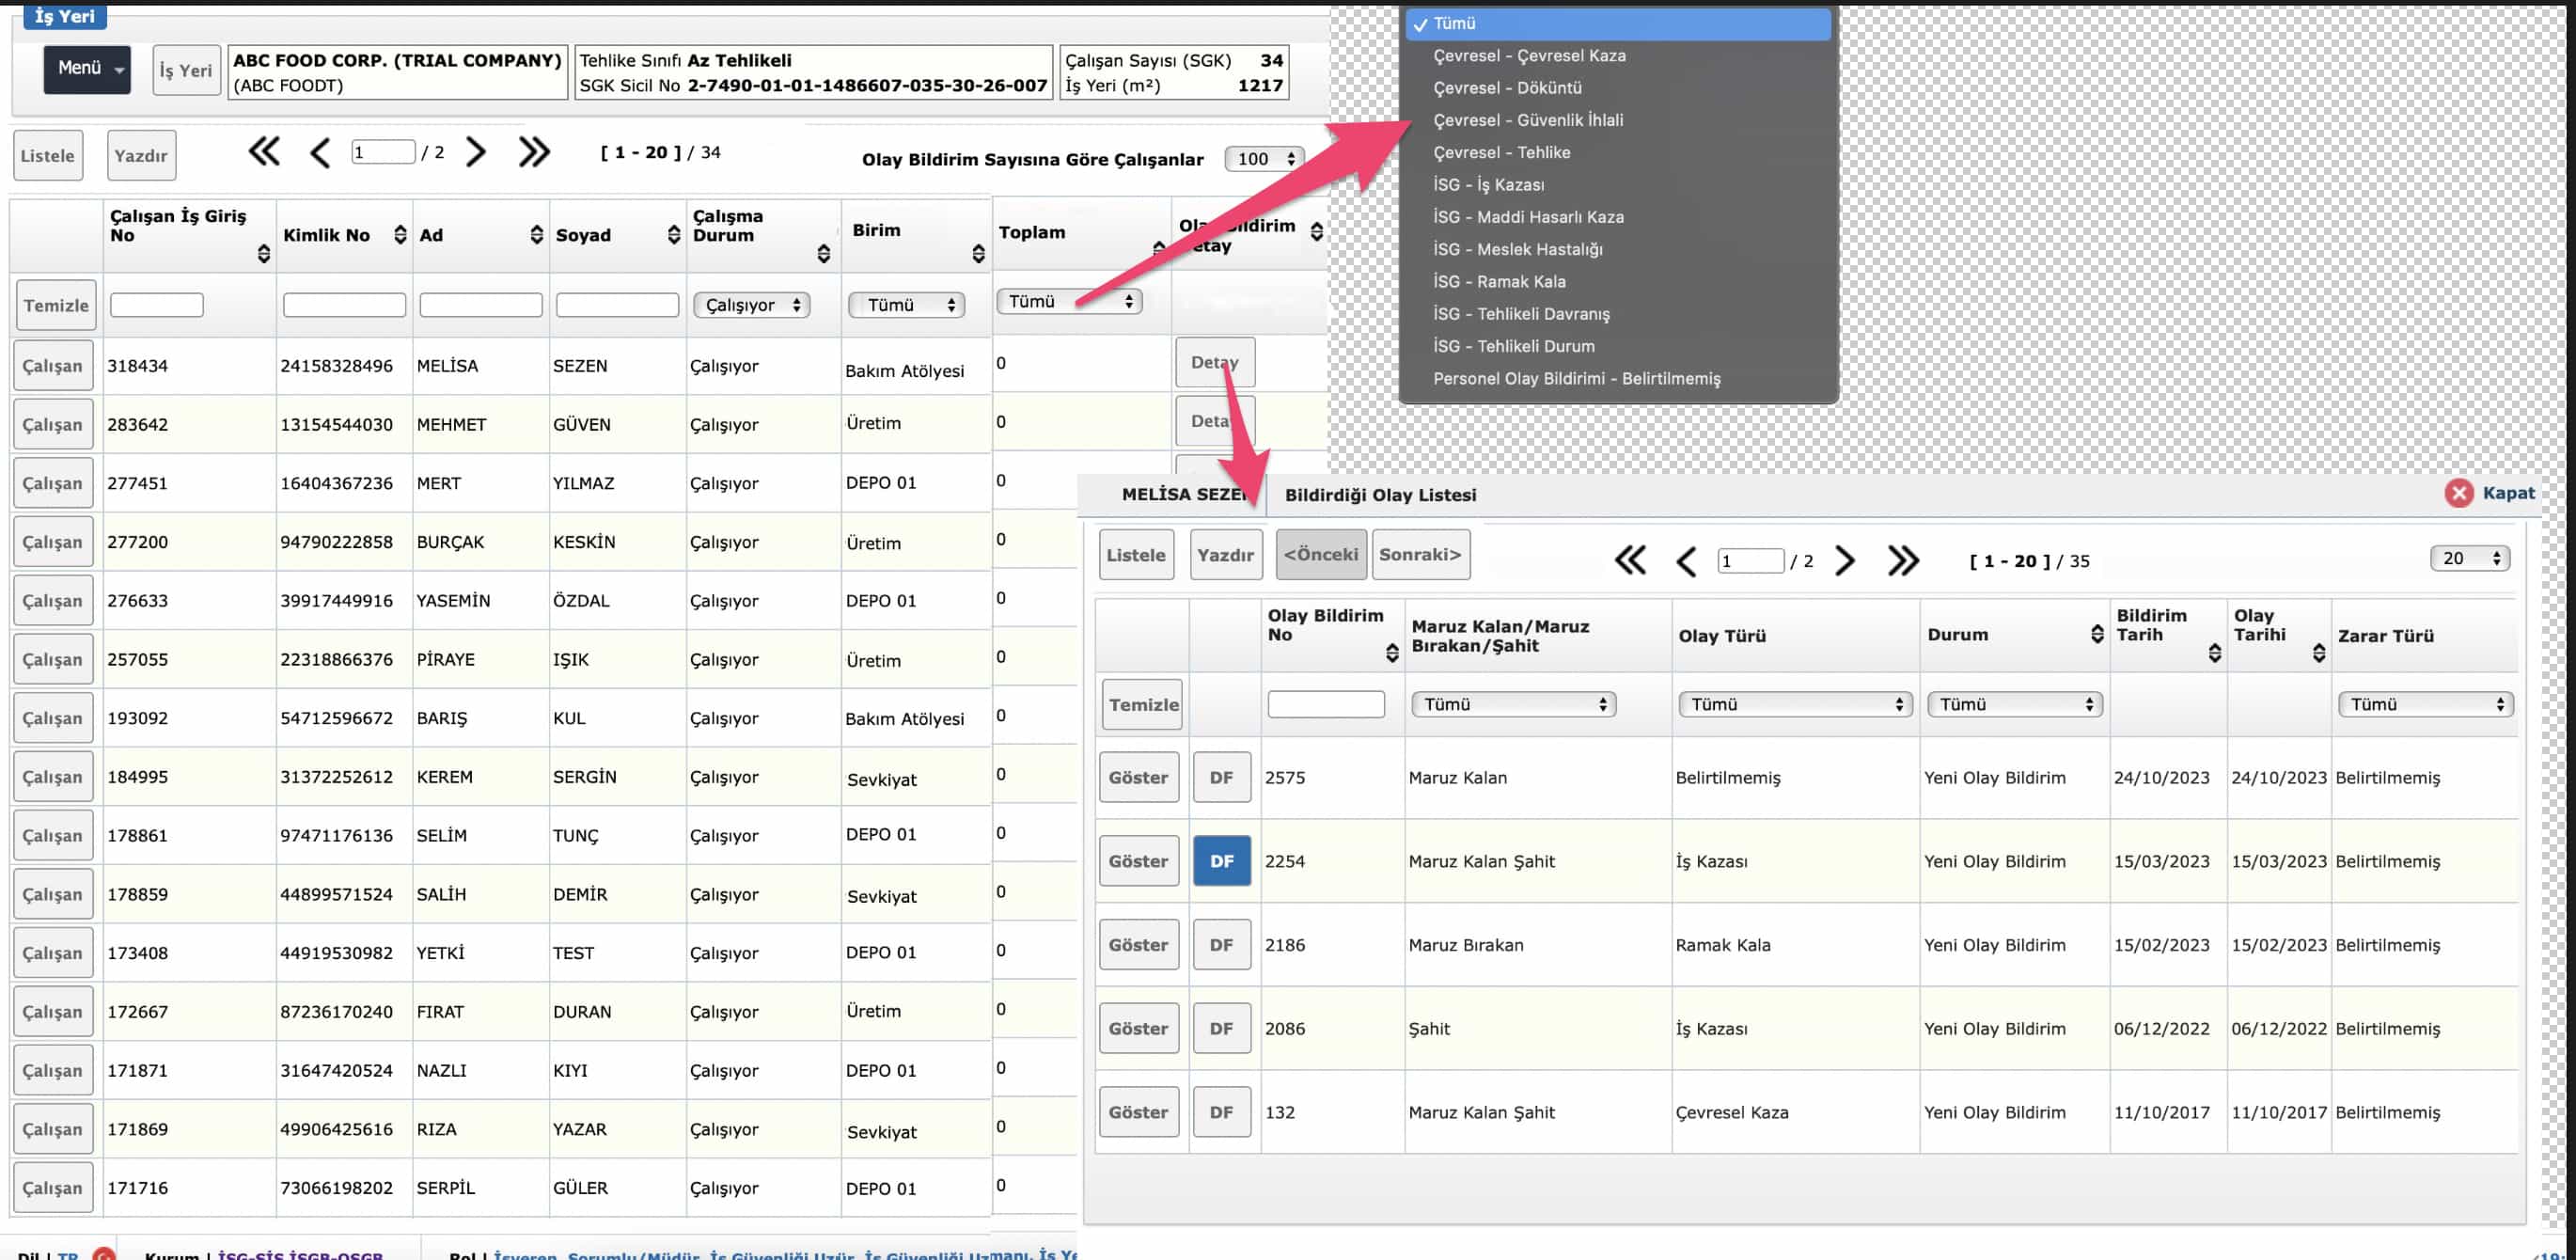
Task: Open the Menü dropdown button
Action: point(87,69)
